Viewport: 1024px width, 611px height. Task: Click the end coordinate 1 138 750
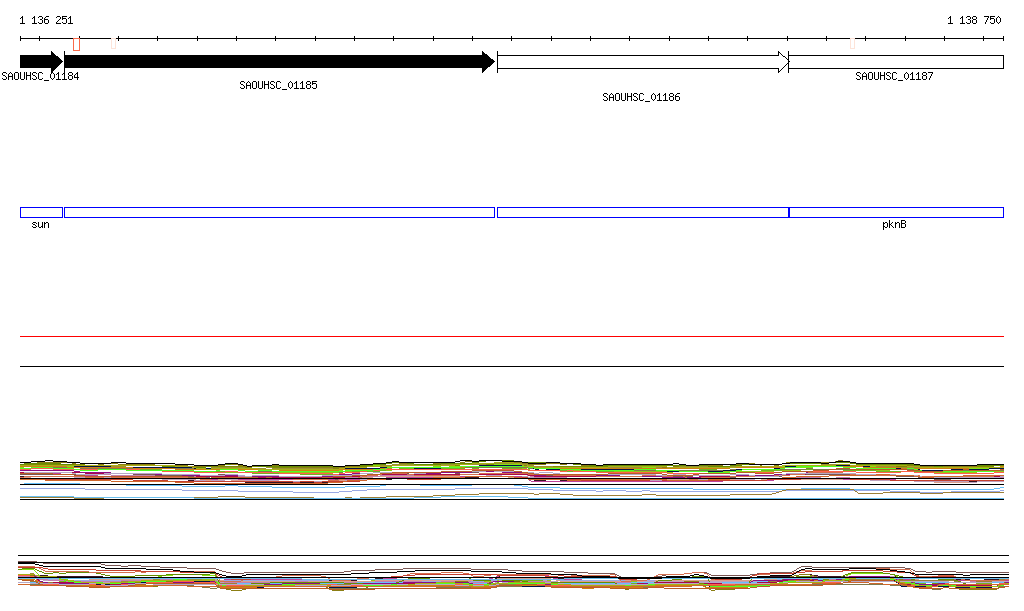point(974,20)
